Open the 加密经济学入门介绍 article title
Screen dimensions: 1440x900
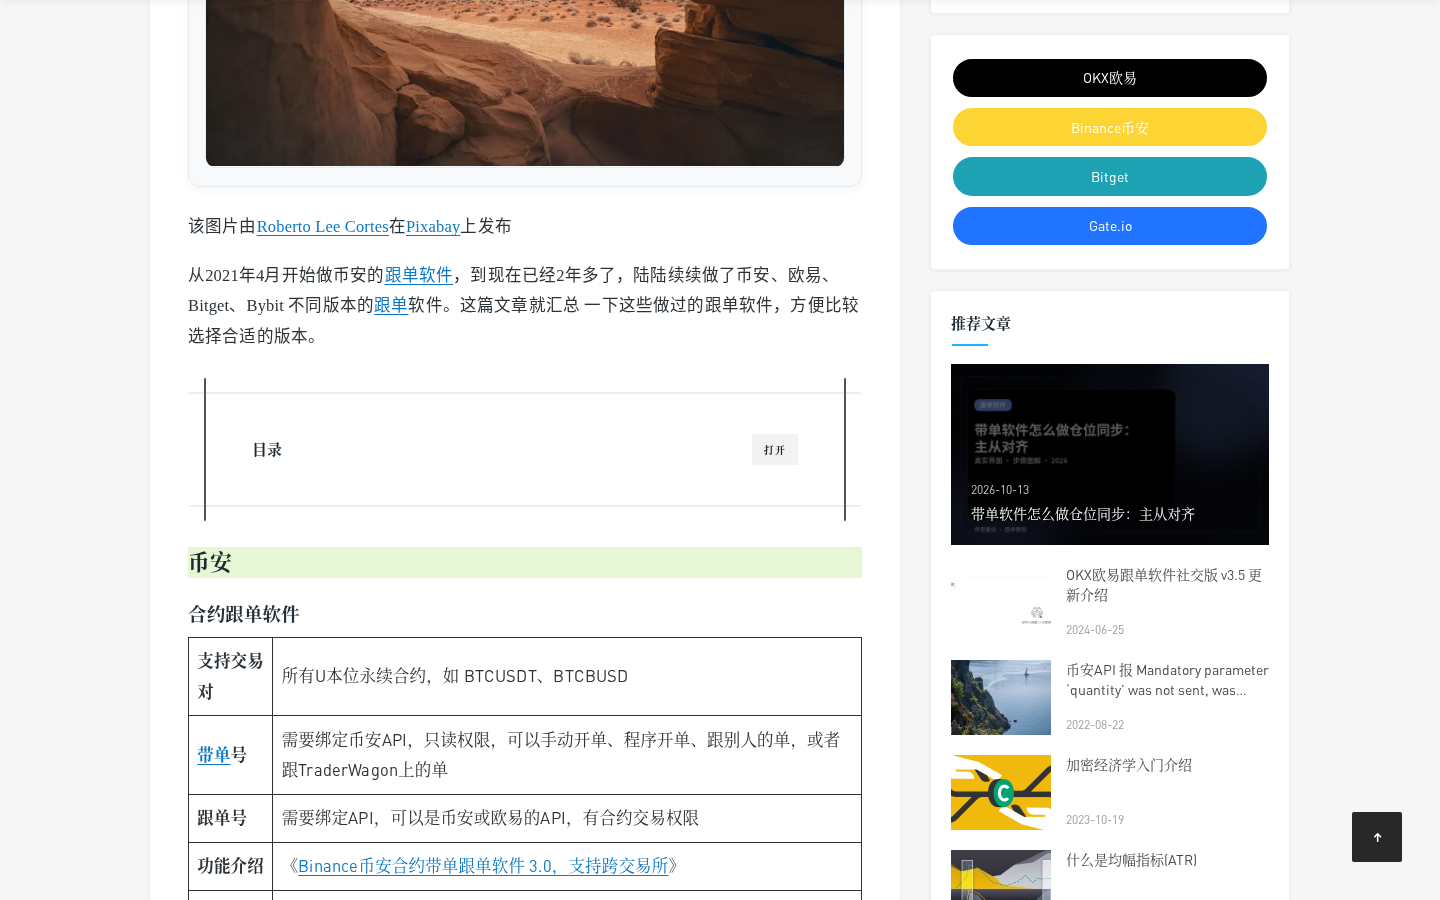[1129, 765]
